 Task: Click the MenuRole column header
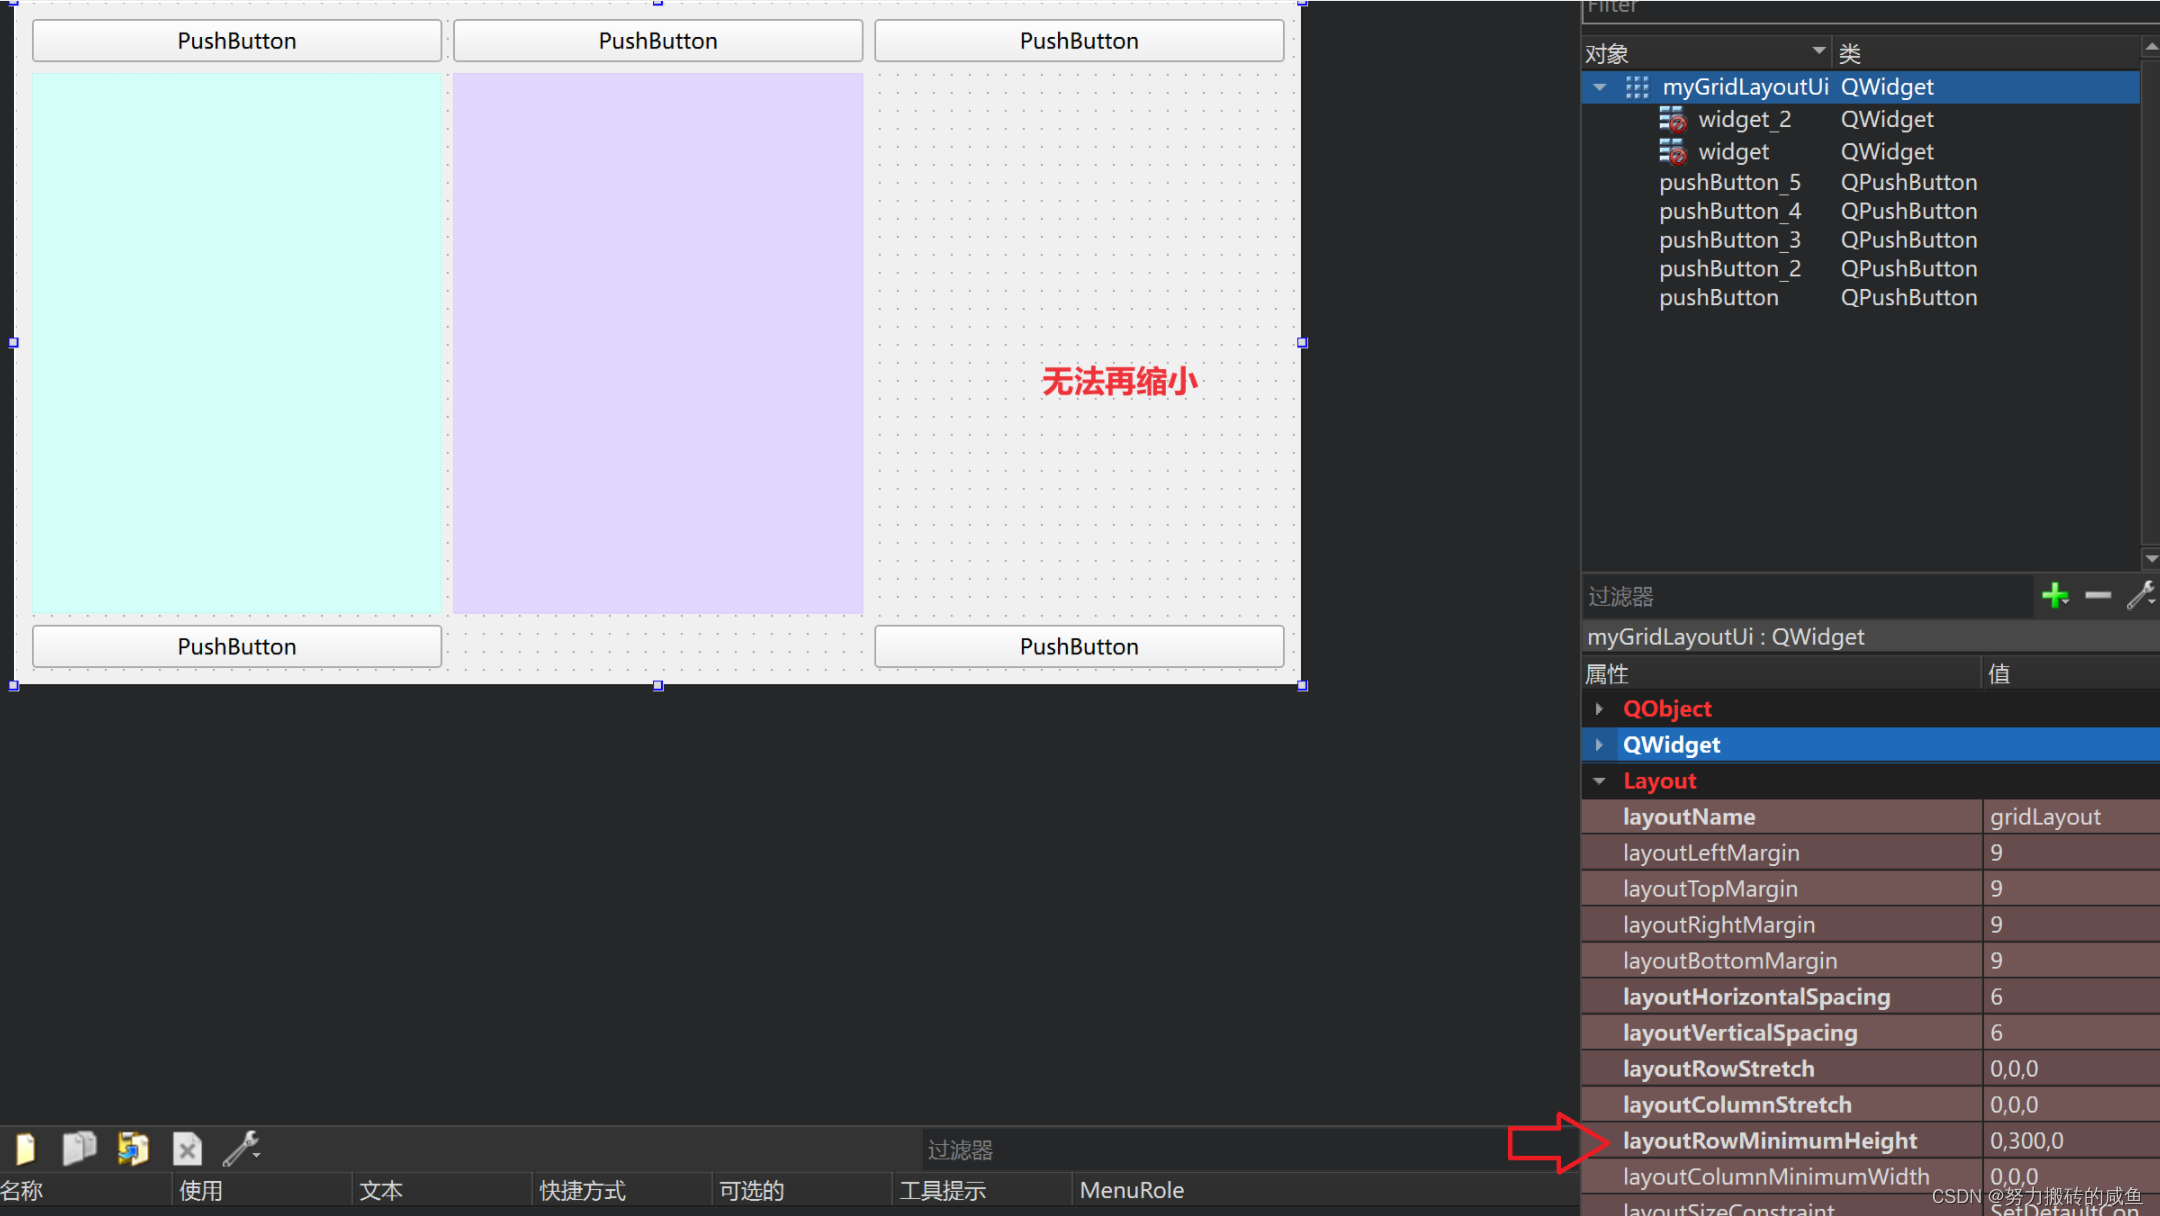[1131, 1190]
